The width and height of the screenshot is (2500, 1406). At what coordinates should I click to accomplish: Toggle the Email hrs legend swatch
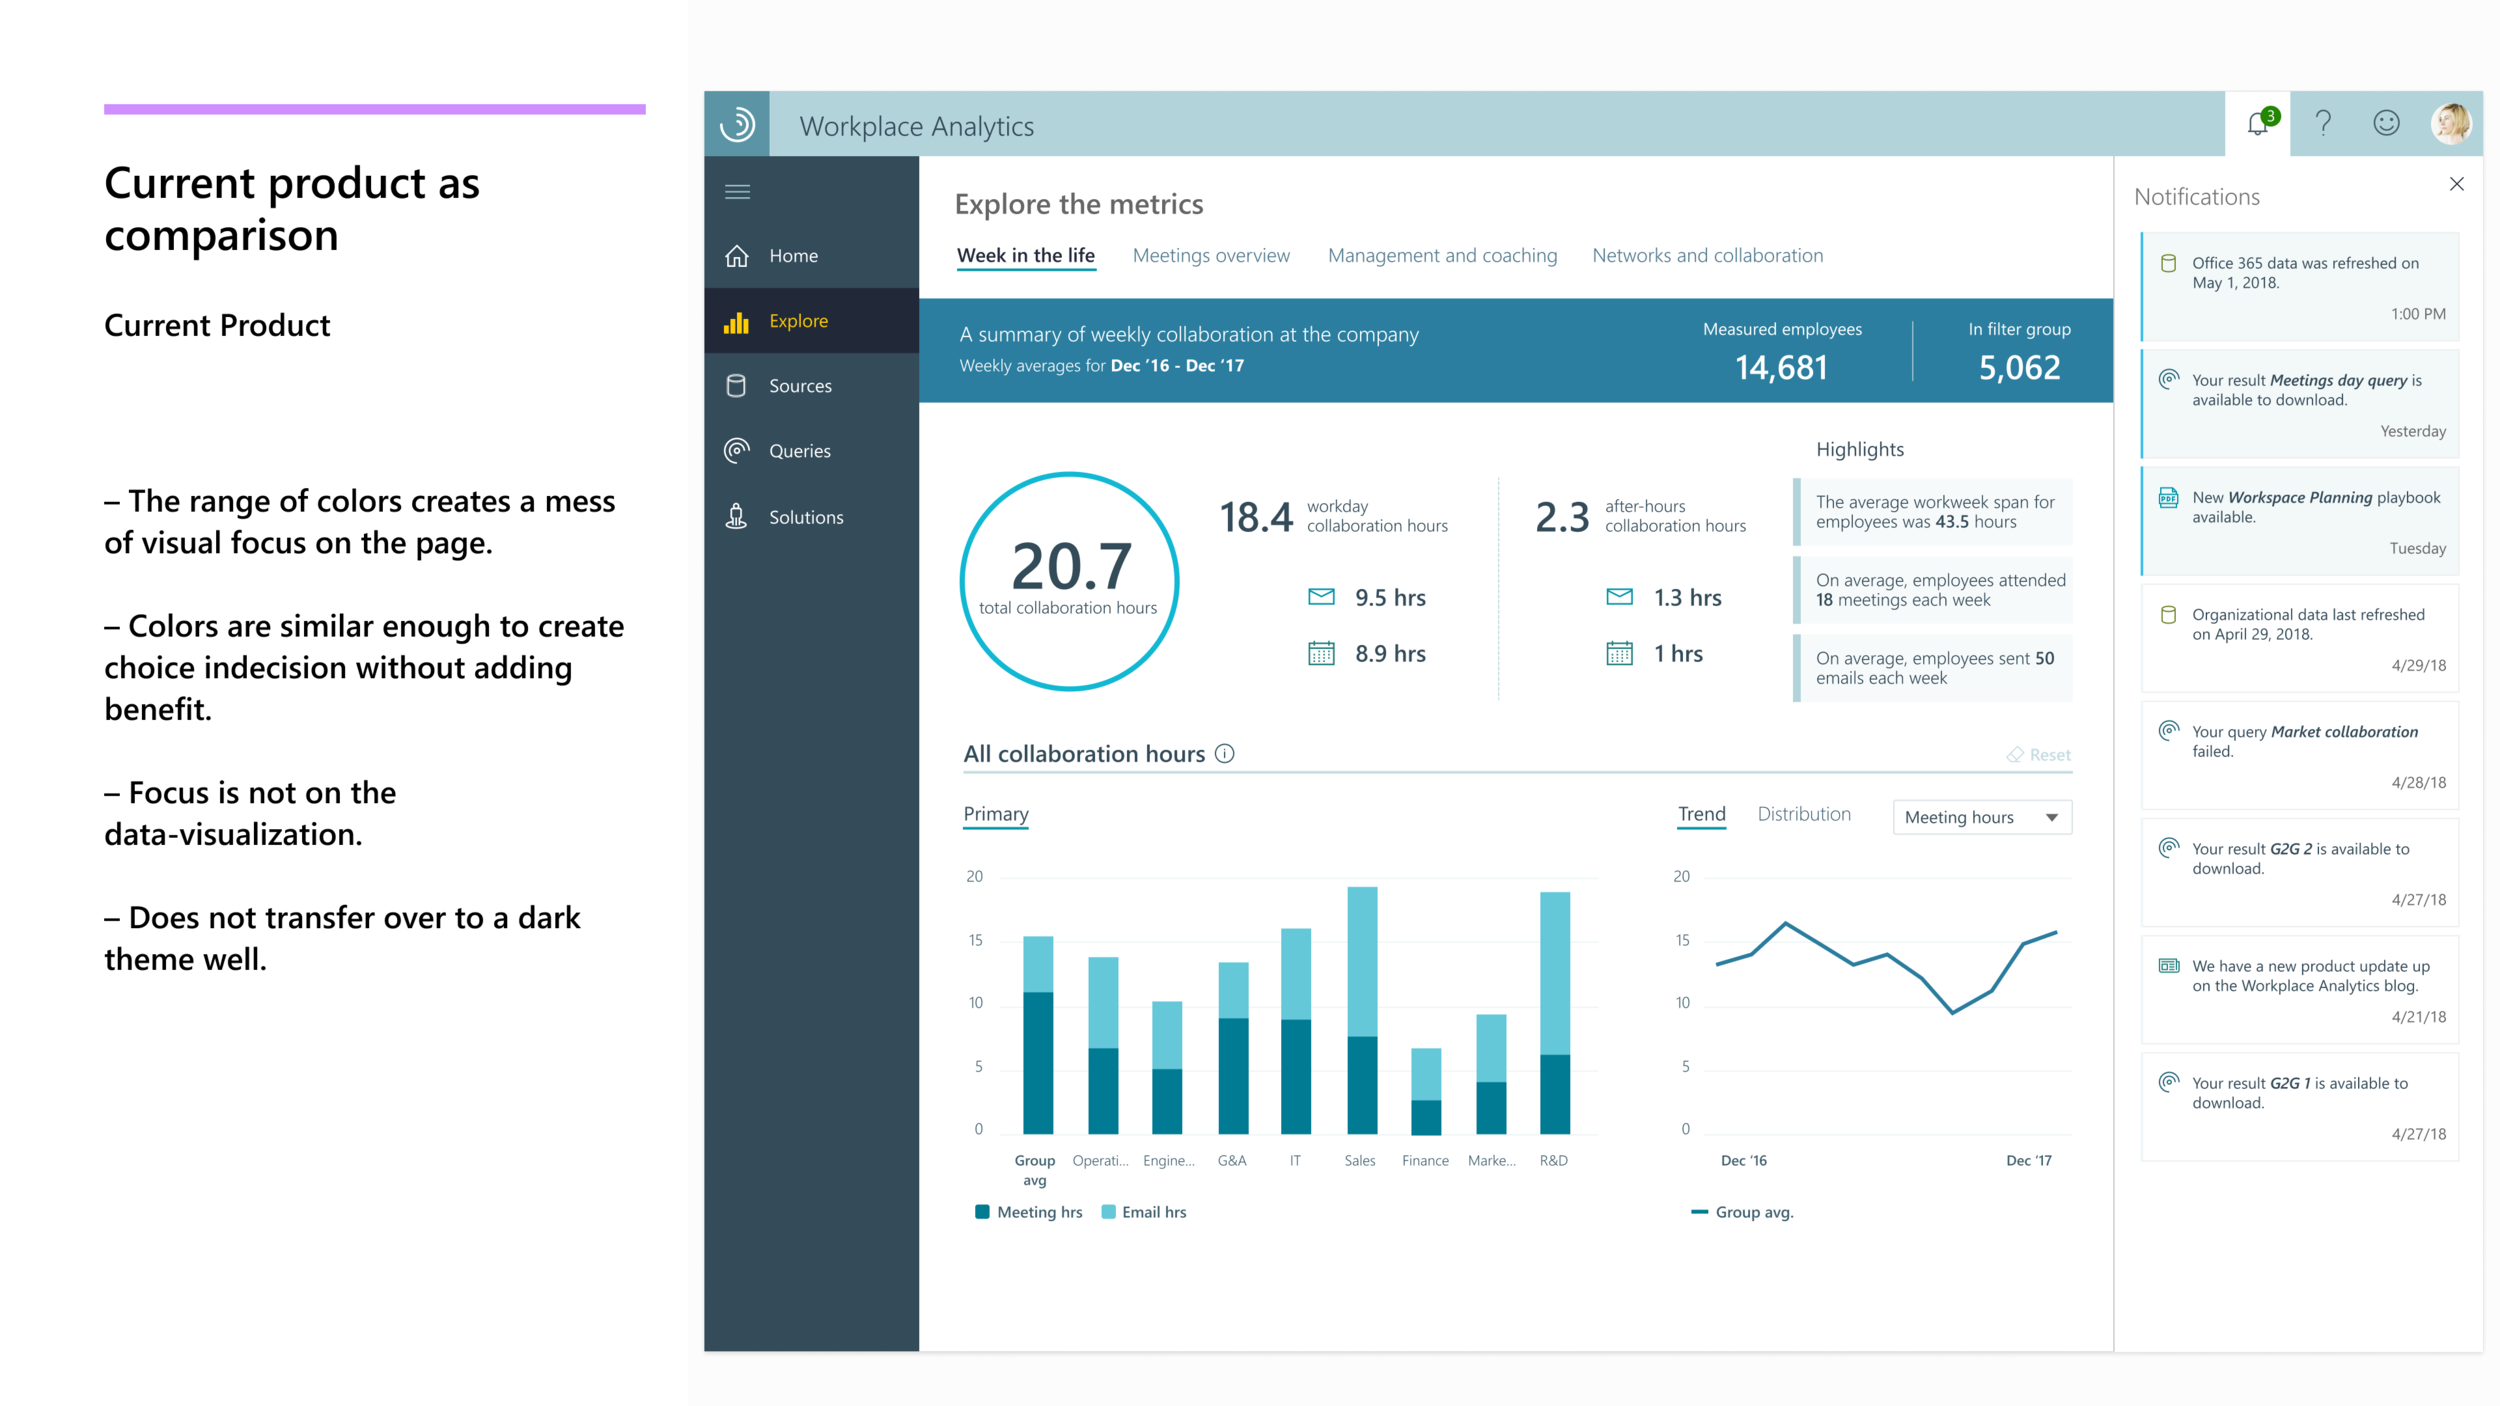tap(1108, 1212)
